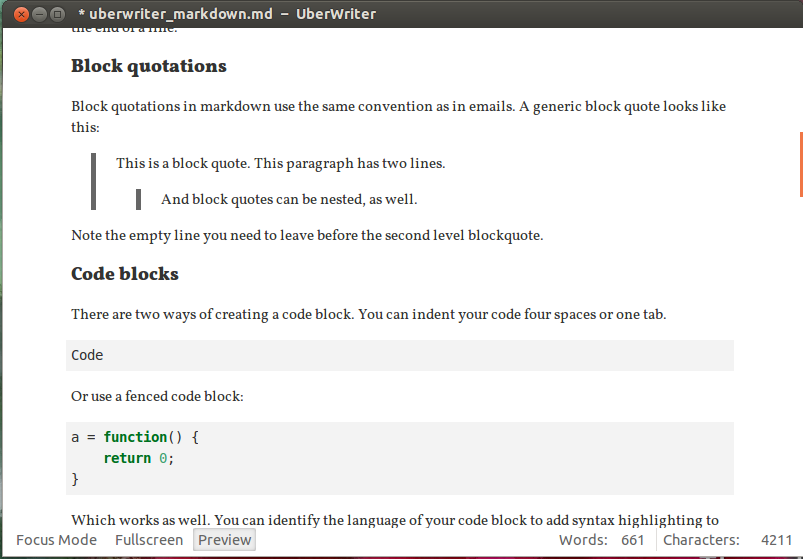
Task: Click the 'Note the empty line' paragraph
Action: tap(307, 235)
